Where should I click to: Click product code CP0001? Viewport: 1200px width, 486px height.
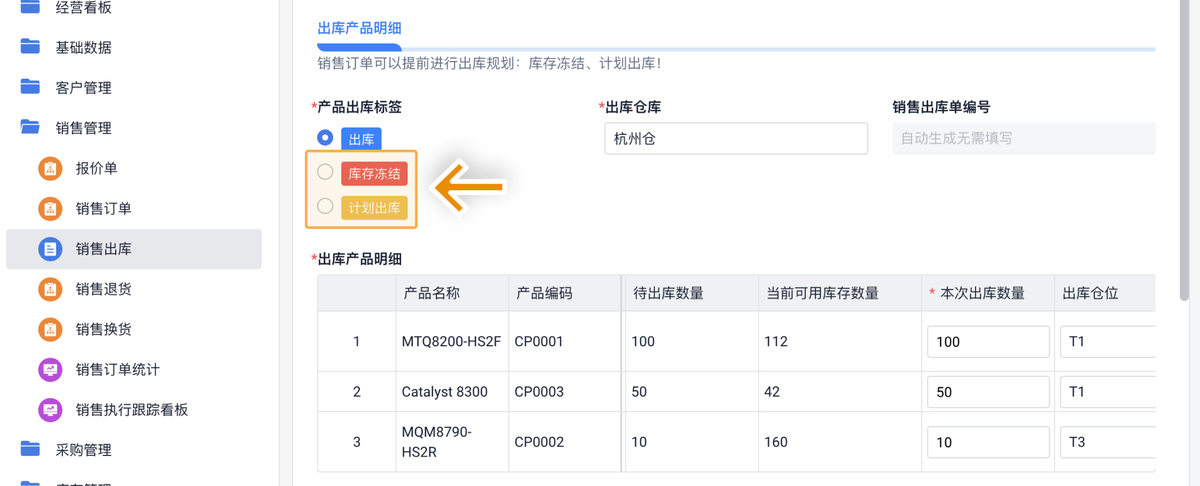point(539,341)
